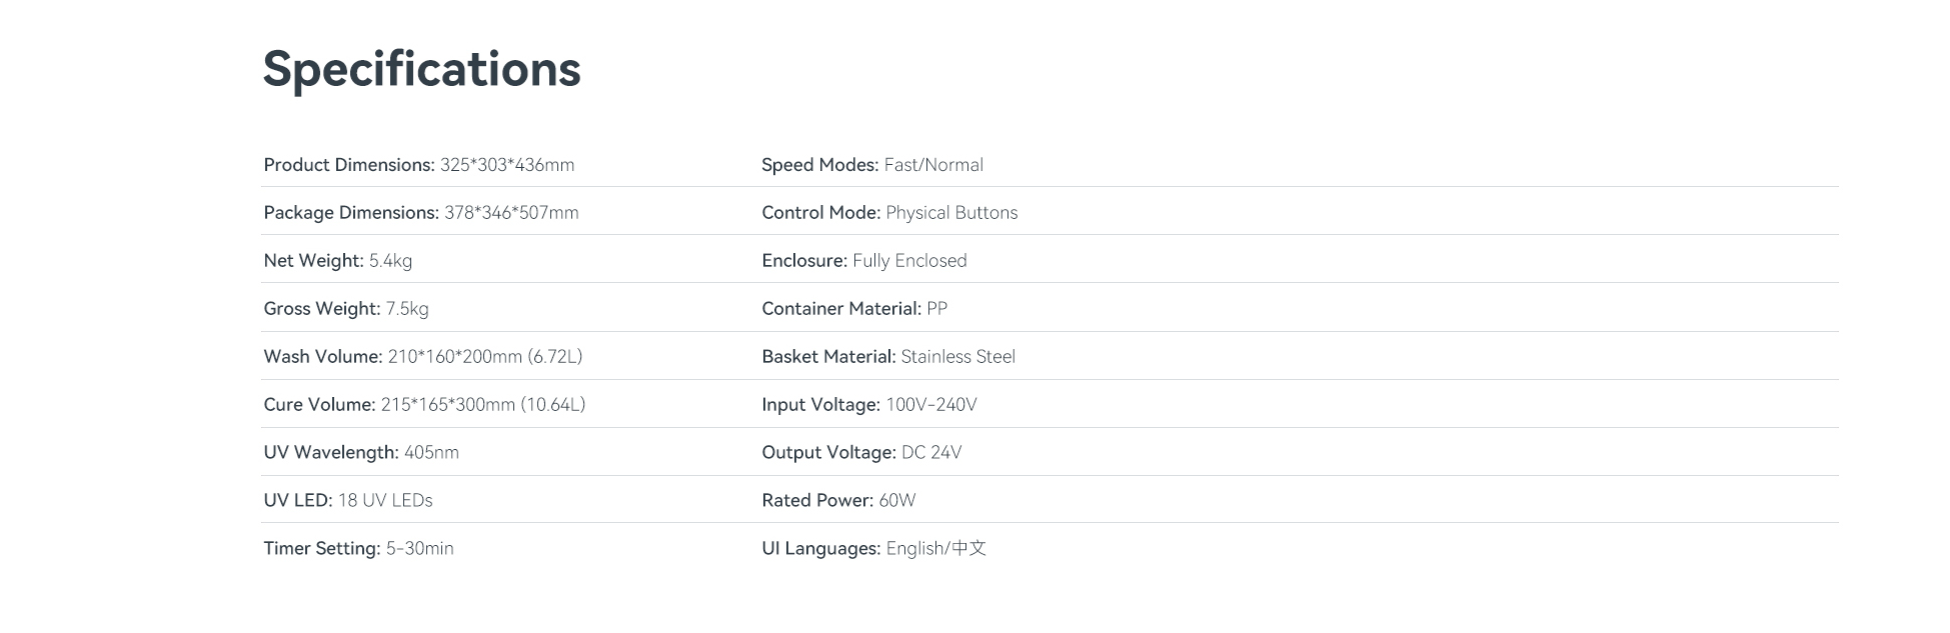The width and height of the screenshot is (1950, 633).
Task: Select the Product Dimensions 325*303*436mm text
Action: [419, 165]
